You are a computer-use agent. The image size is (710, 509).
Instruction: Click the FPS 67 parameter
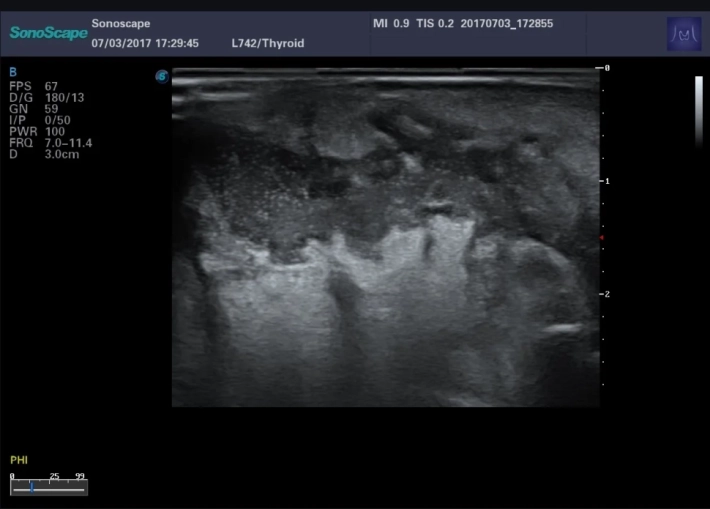[33, 86]
